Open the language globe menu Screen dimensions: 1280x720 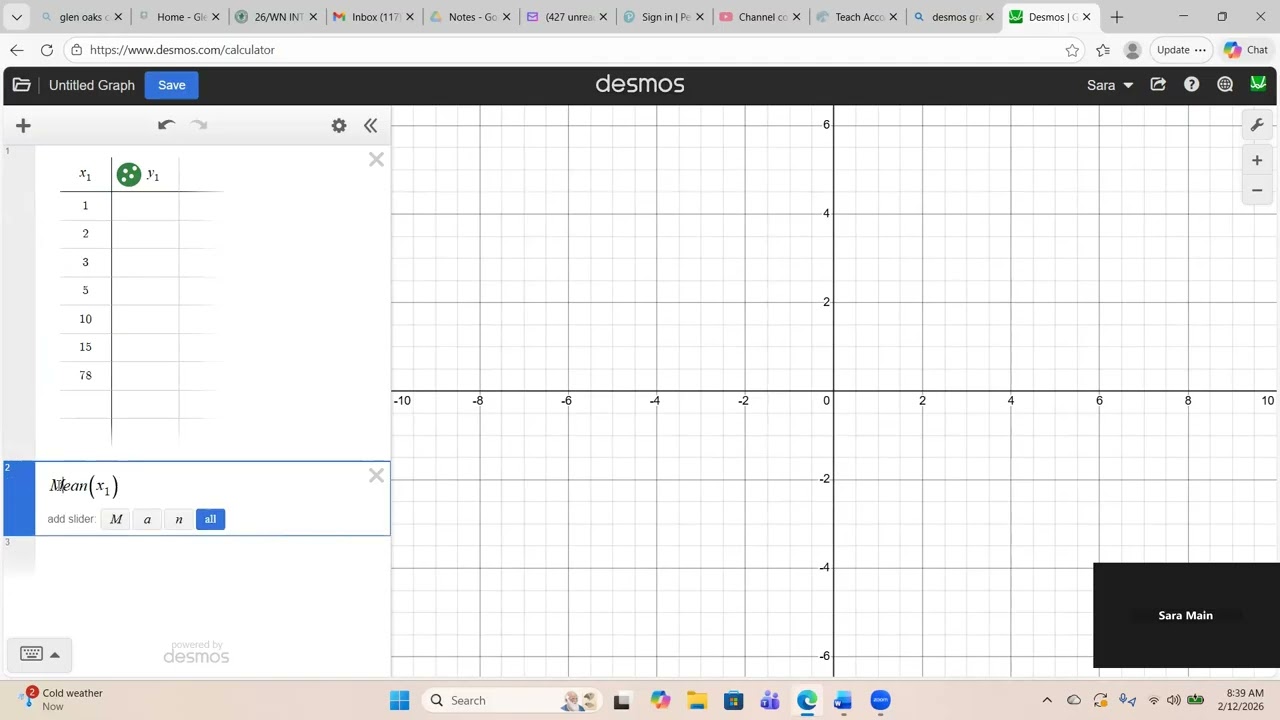tap(1225, 85)
